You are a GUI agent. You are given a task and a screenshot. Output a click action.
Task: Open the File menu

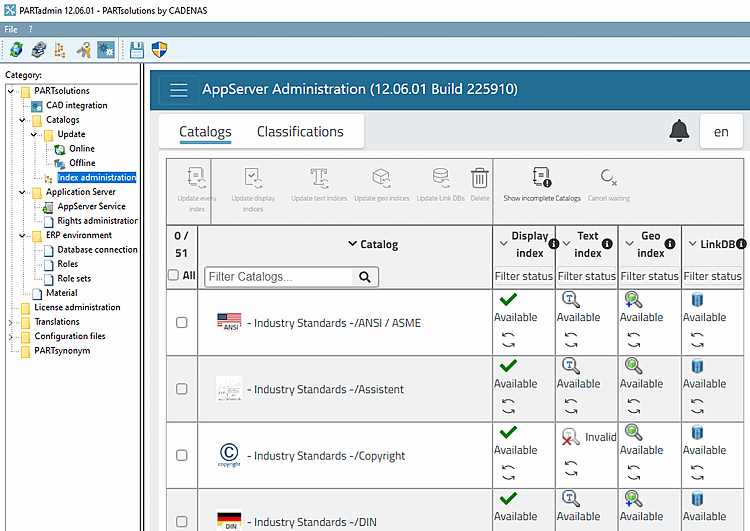(x=11, y=29)
